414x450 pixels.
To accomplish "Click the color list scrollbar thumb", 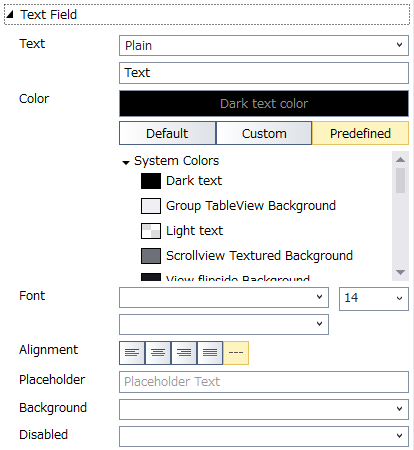I will pos(400,180).
